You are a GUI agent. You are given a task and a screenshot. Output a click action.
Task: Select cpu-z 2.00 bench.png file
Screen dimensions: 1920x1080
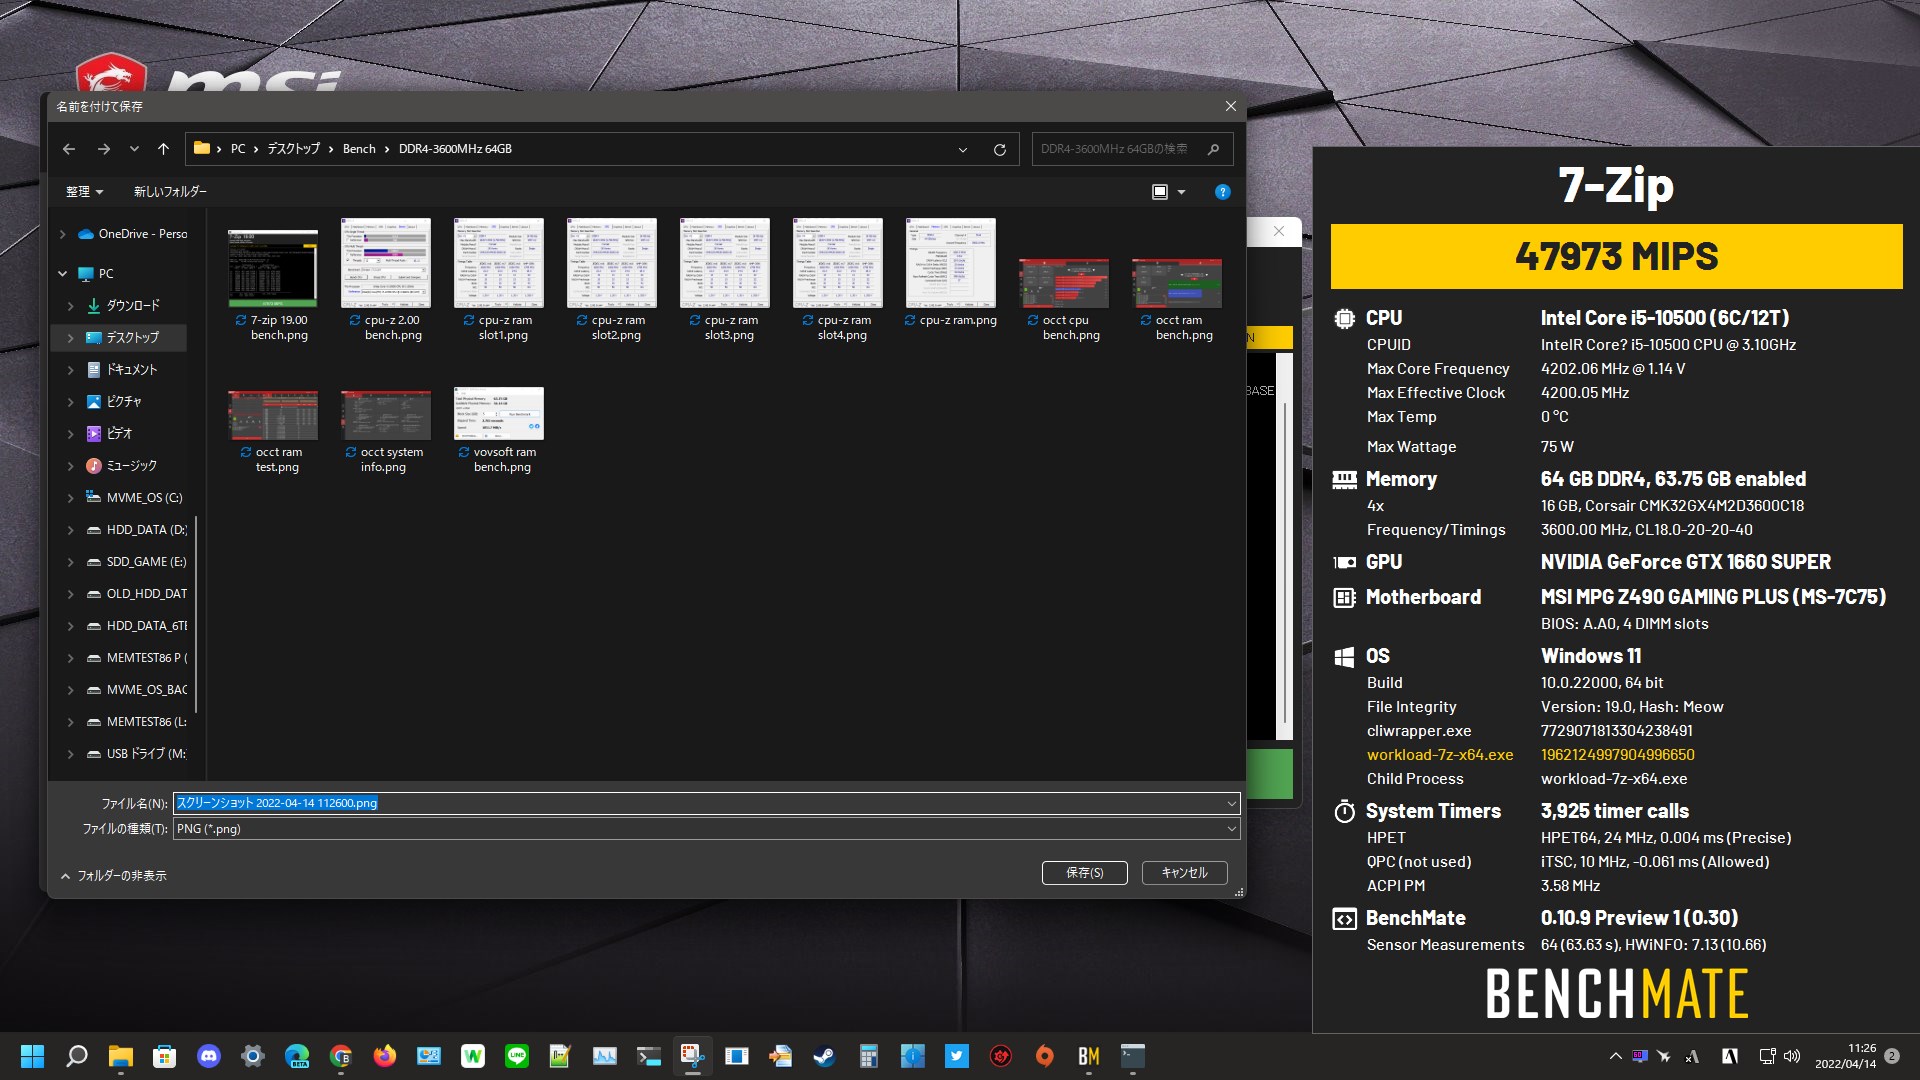tap(386, 281)
